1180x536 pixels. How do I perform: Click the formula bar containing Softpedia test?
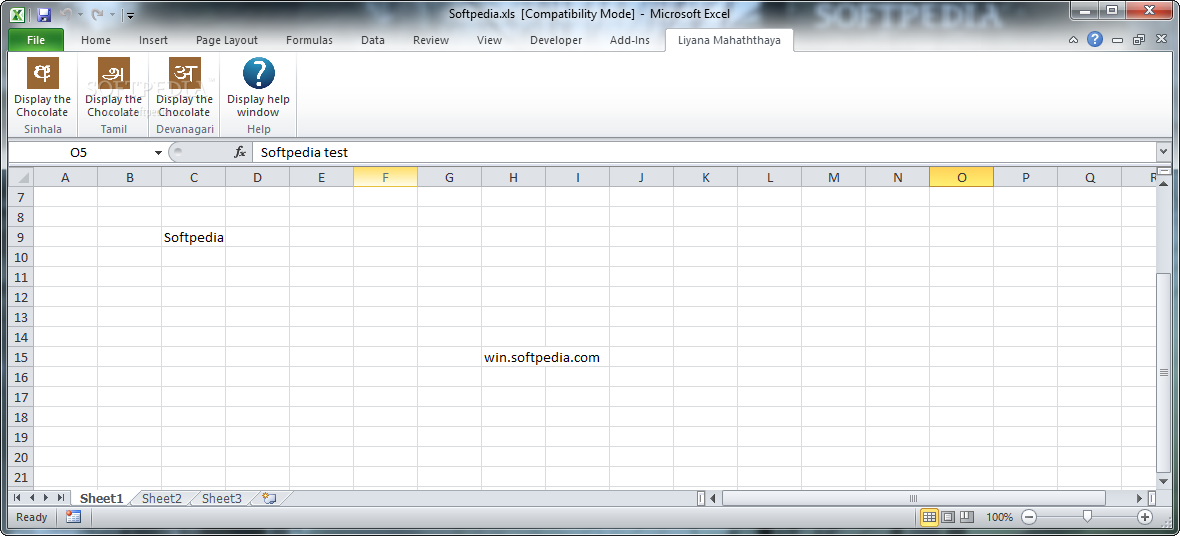704,152
